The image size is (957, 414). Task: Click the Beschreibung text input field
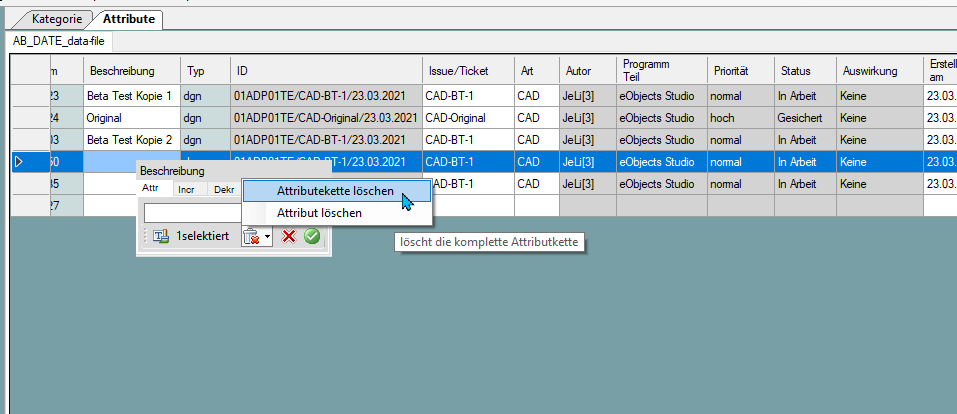point(193,212)
